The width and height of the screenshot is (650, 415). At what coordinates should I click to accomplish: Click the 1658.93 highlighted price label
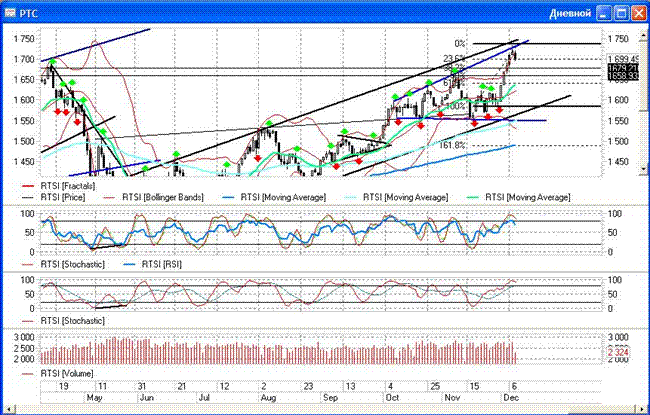pyautogui.click(x=624, y=75)
